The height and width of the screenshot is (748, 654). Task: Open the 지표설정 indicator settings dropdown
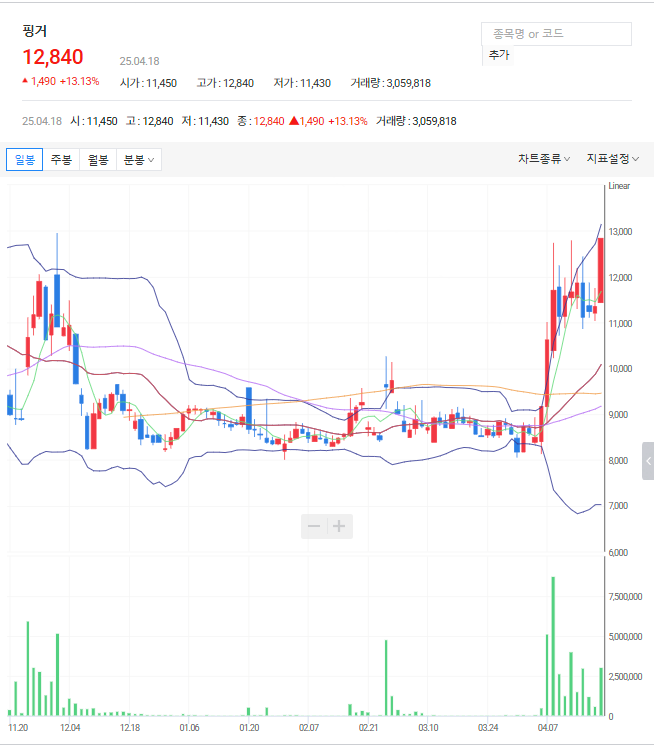612,159
